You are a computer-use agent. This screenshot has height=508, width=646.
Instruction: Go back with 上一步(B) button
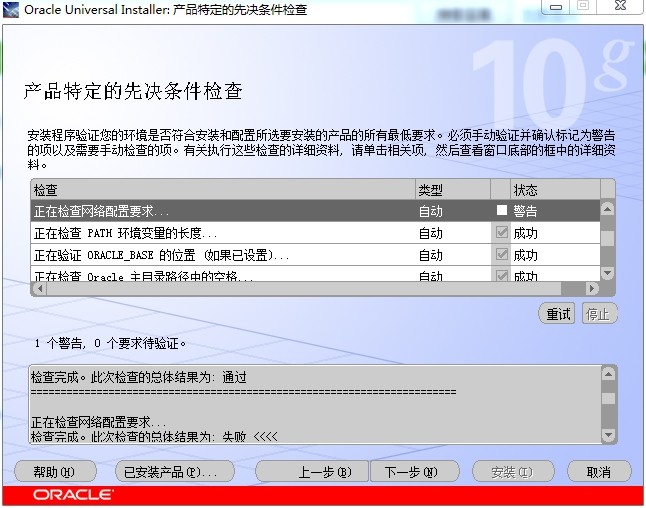(x=312, y=472)
